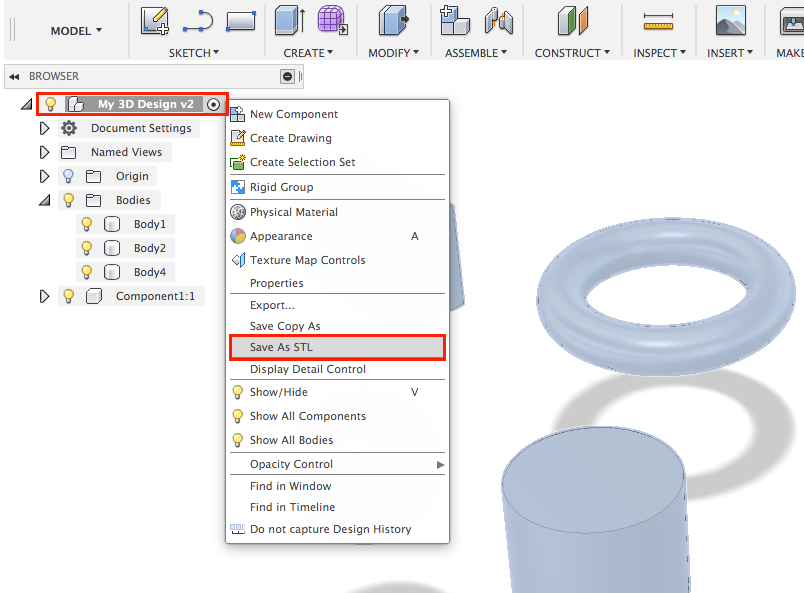The height and width of the screenshot is (593, 804).
Task: Expand the Document Settings tree node
Action: (44, 128)
